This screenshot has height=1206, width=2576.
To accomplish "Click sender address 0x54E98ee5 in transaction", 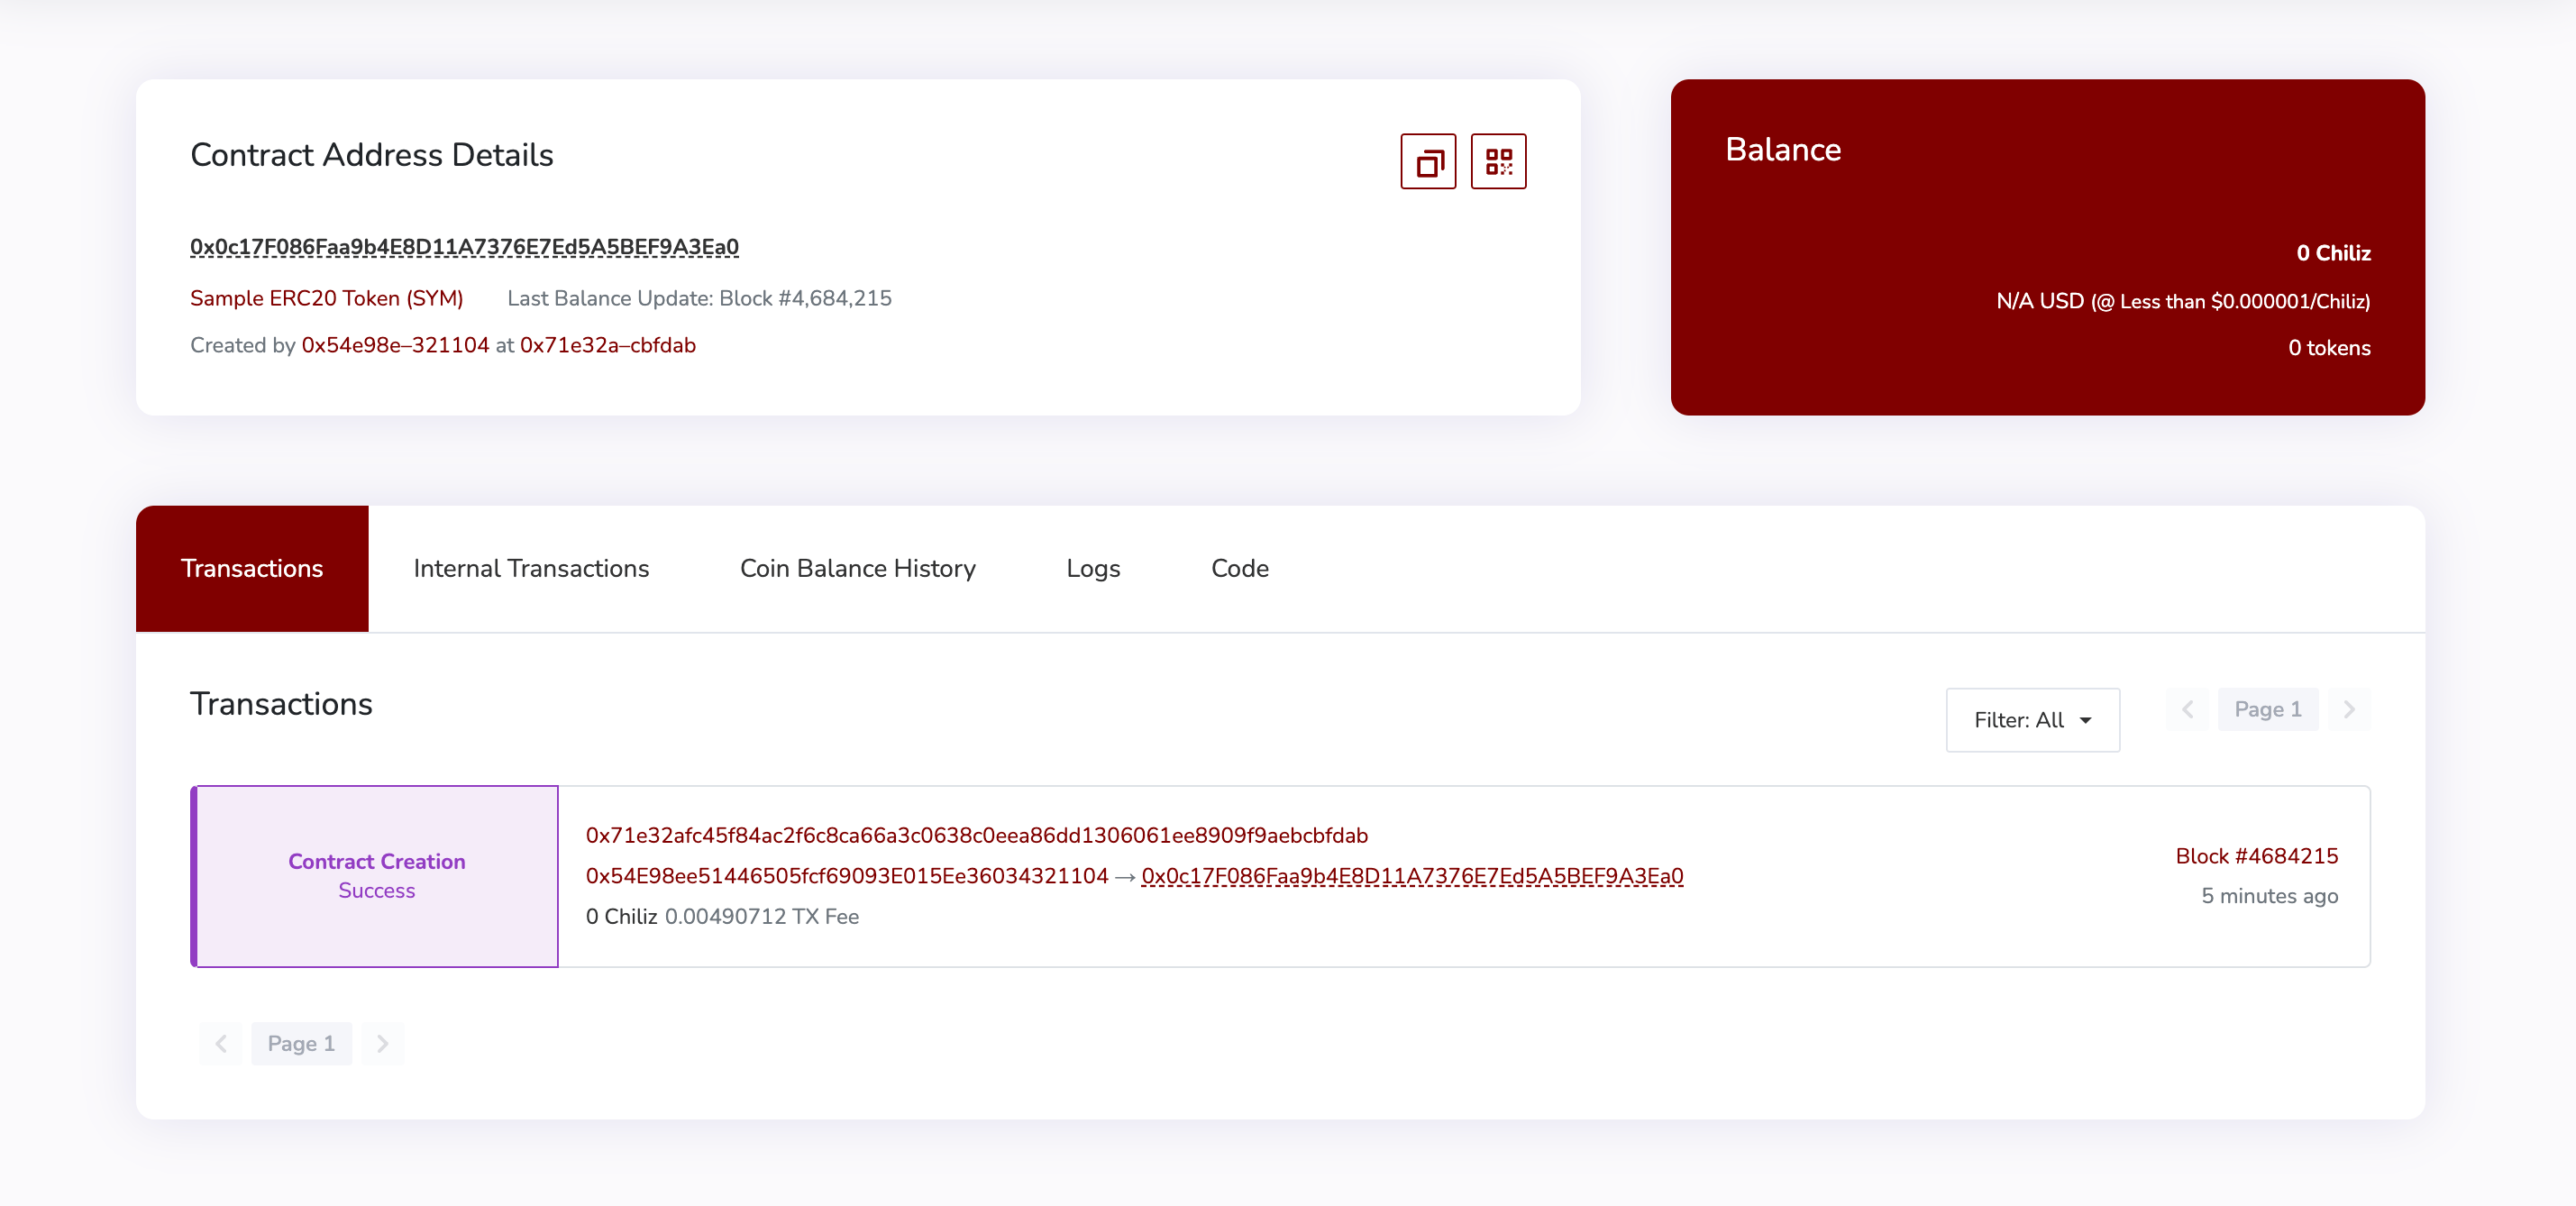I will [x=846, y=876].
